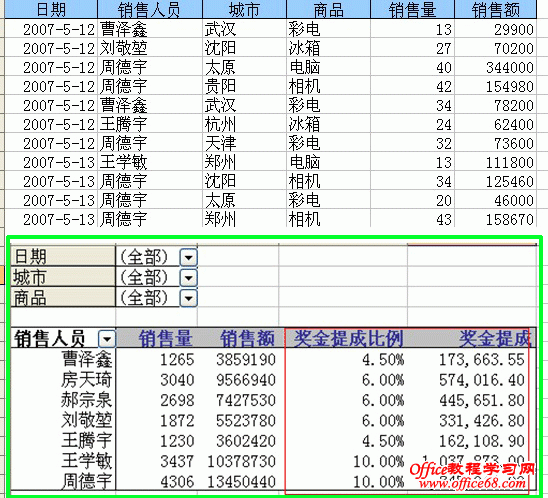548x498 pixels.
Task: Select sales amount cell 29900
Action: pos(495,29)
